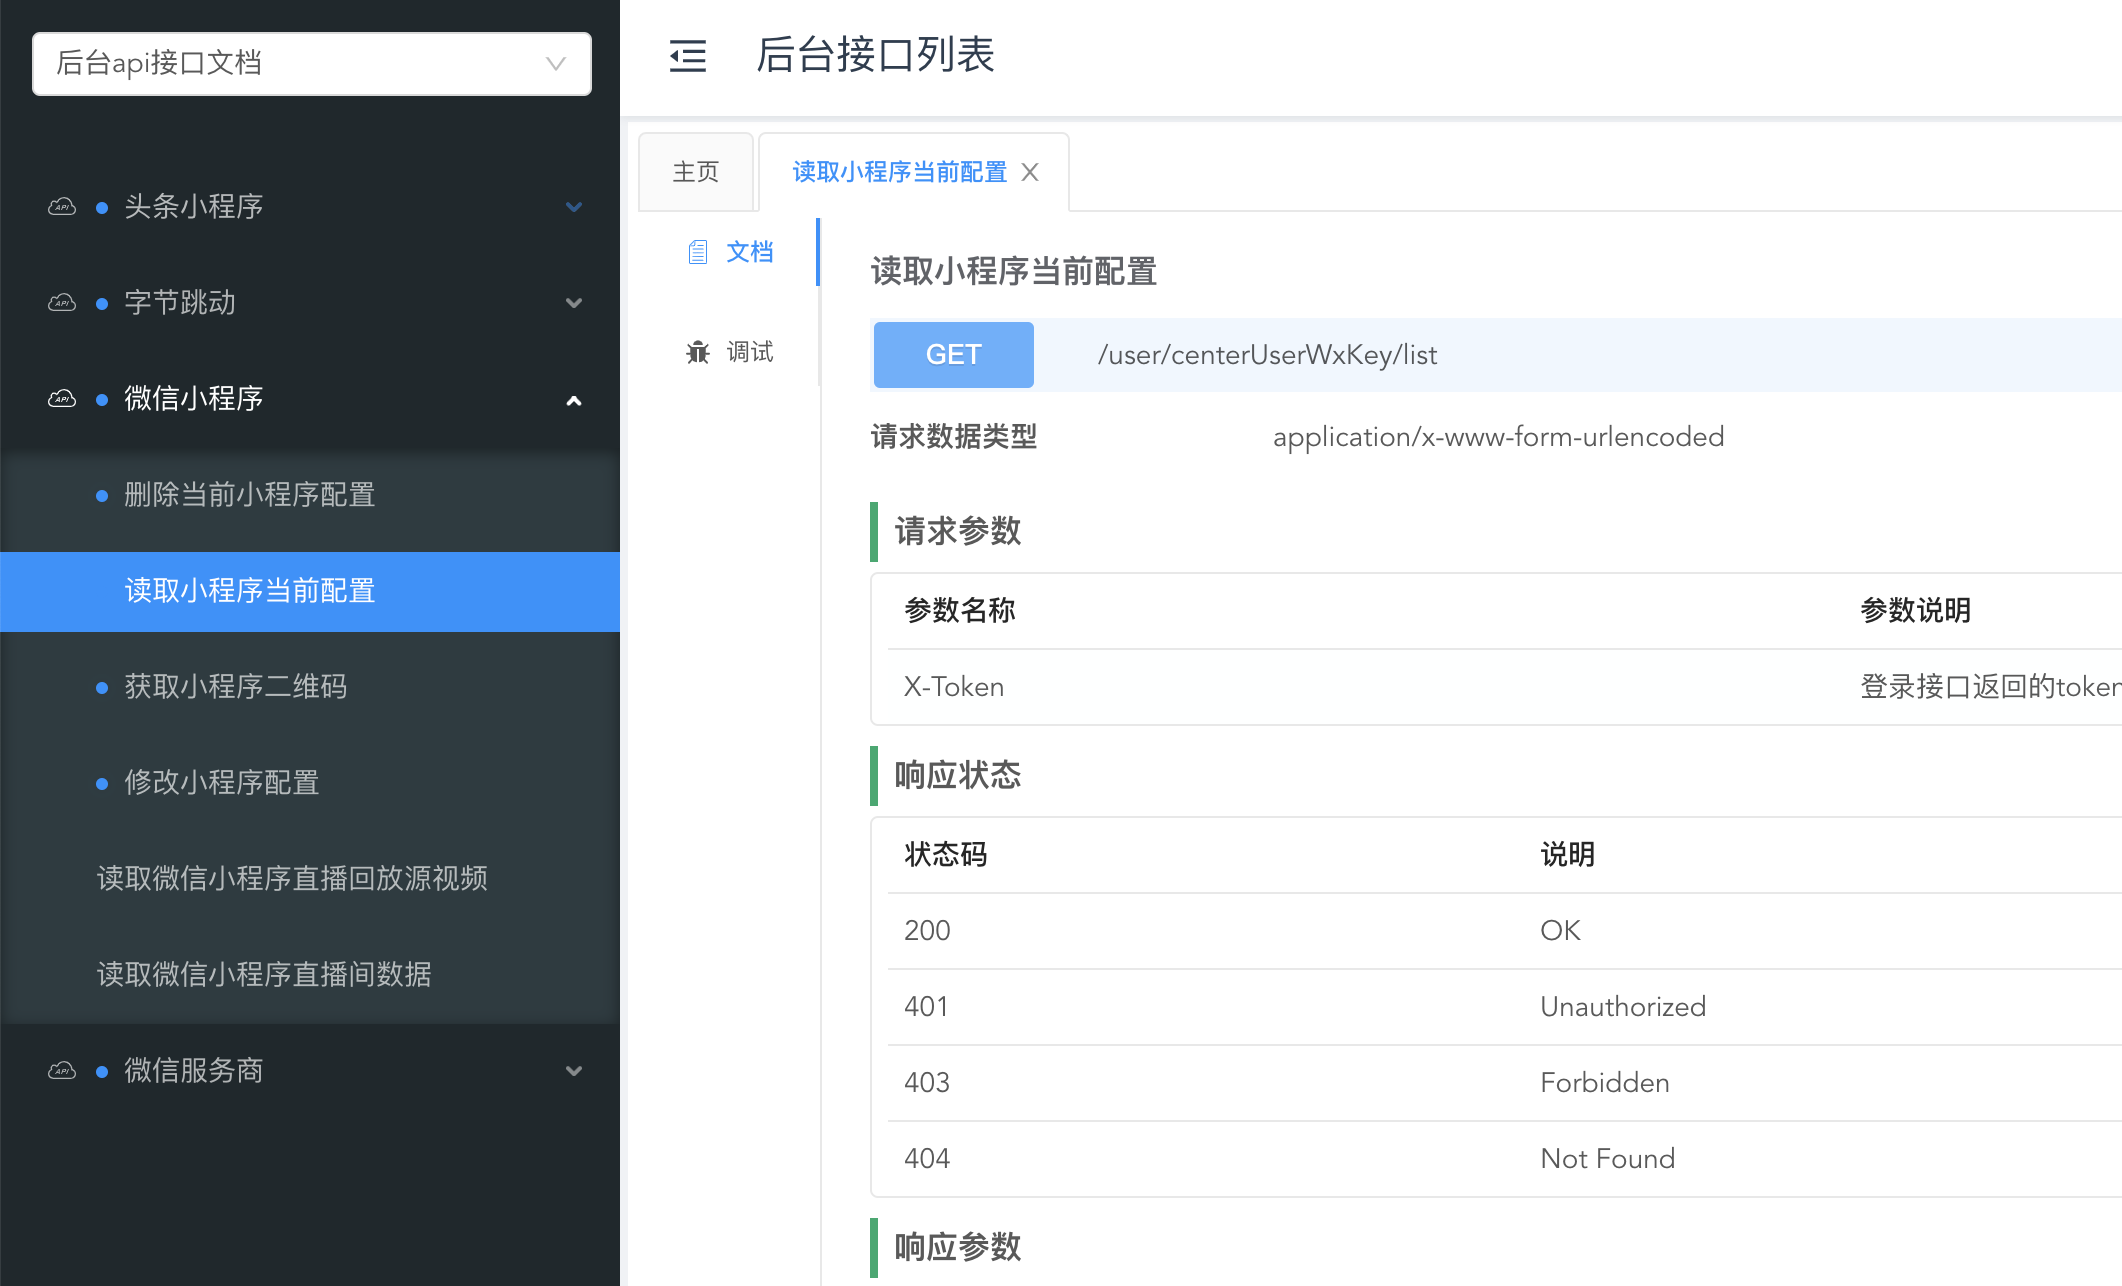Close the 读取小程序当前配置 tab
Image resolution: width=2122 pixels, height=1286 pixels.
pyautogui.click(x=1030, y=172)
